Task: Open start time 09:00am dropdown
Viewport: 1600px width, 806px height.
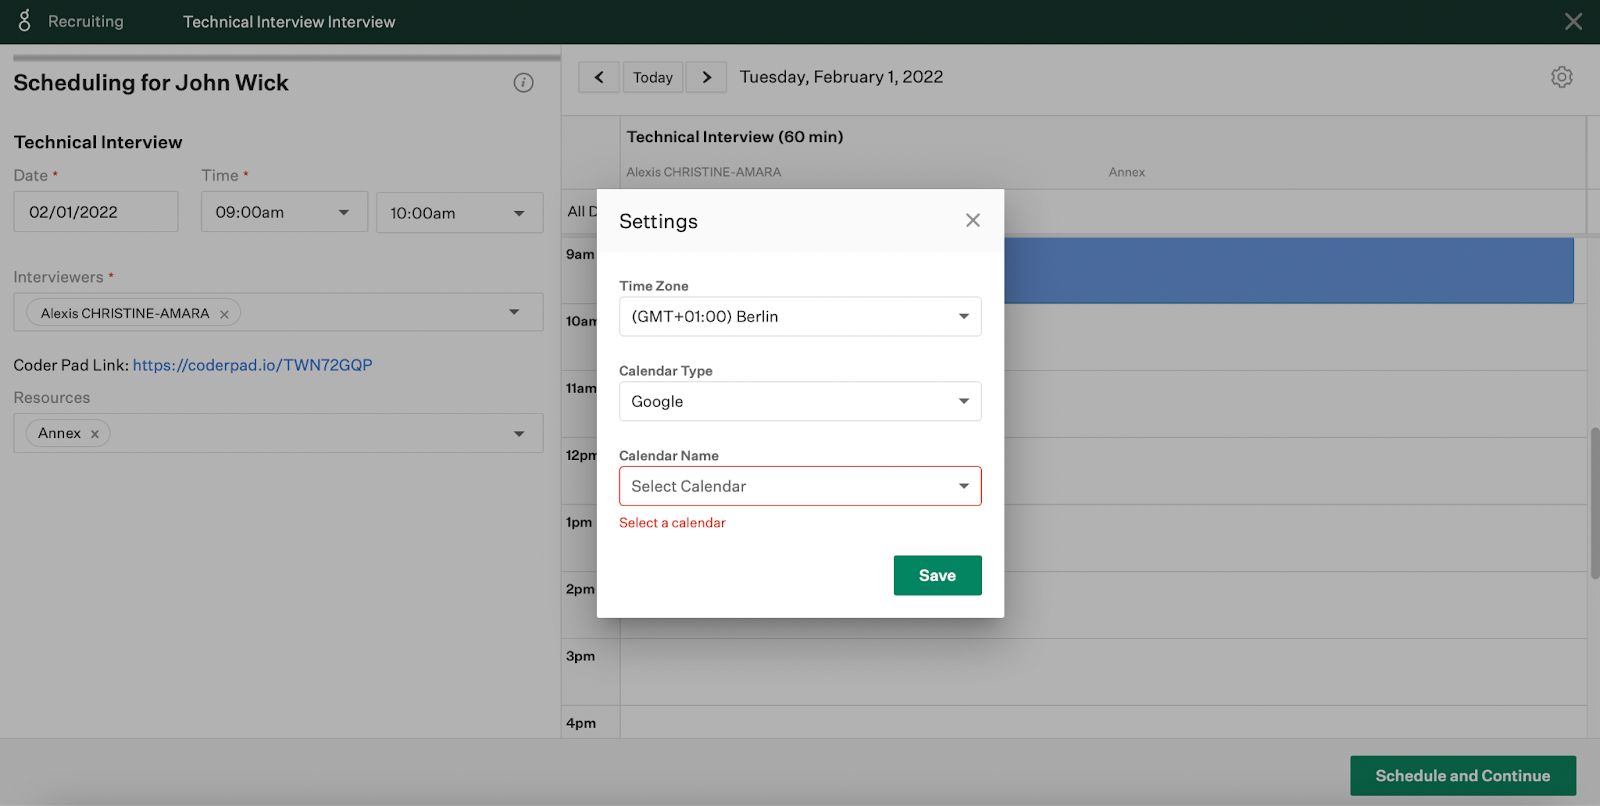Action: tap(284, 212)
